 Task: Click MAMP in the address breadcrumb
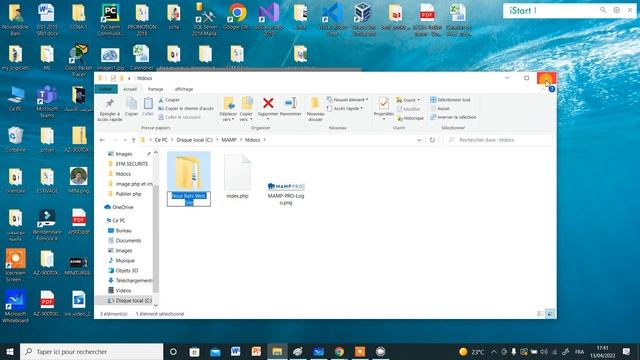[229, 140]
